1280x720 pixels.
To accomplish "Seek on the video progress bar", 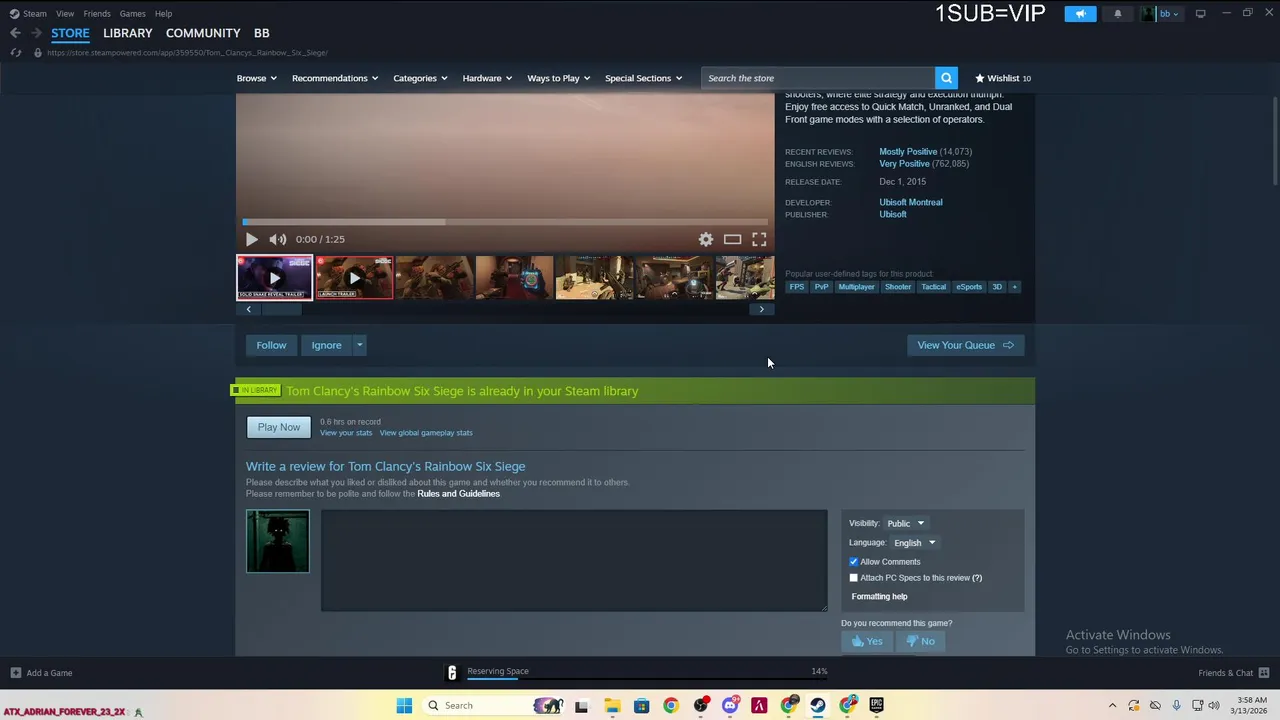I will pyautogui.click(x=505, y=222).
